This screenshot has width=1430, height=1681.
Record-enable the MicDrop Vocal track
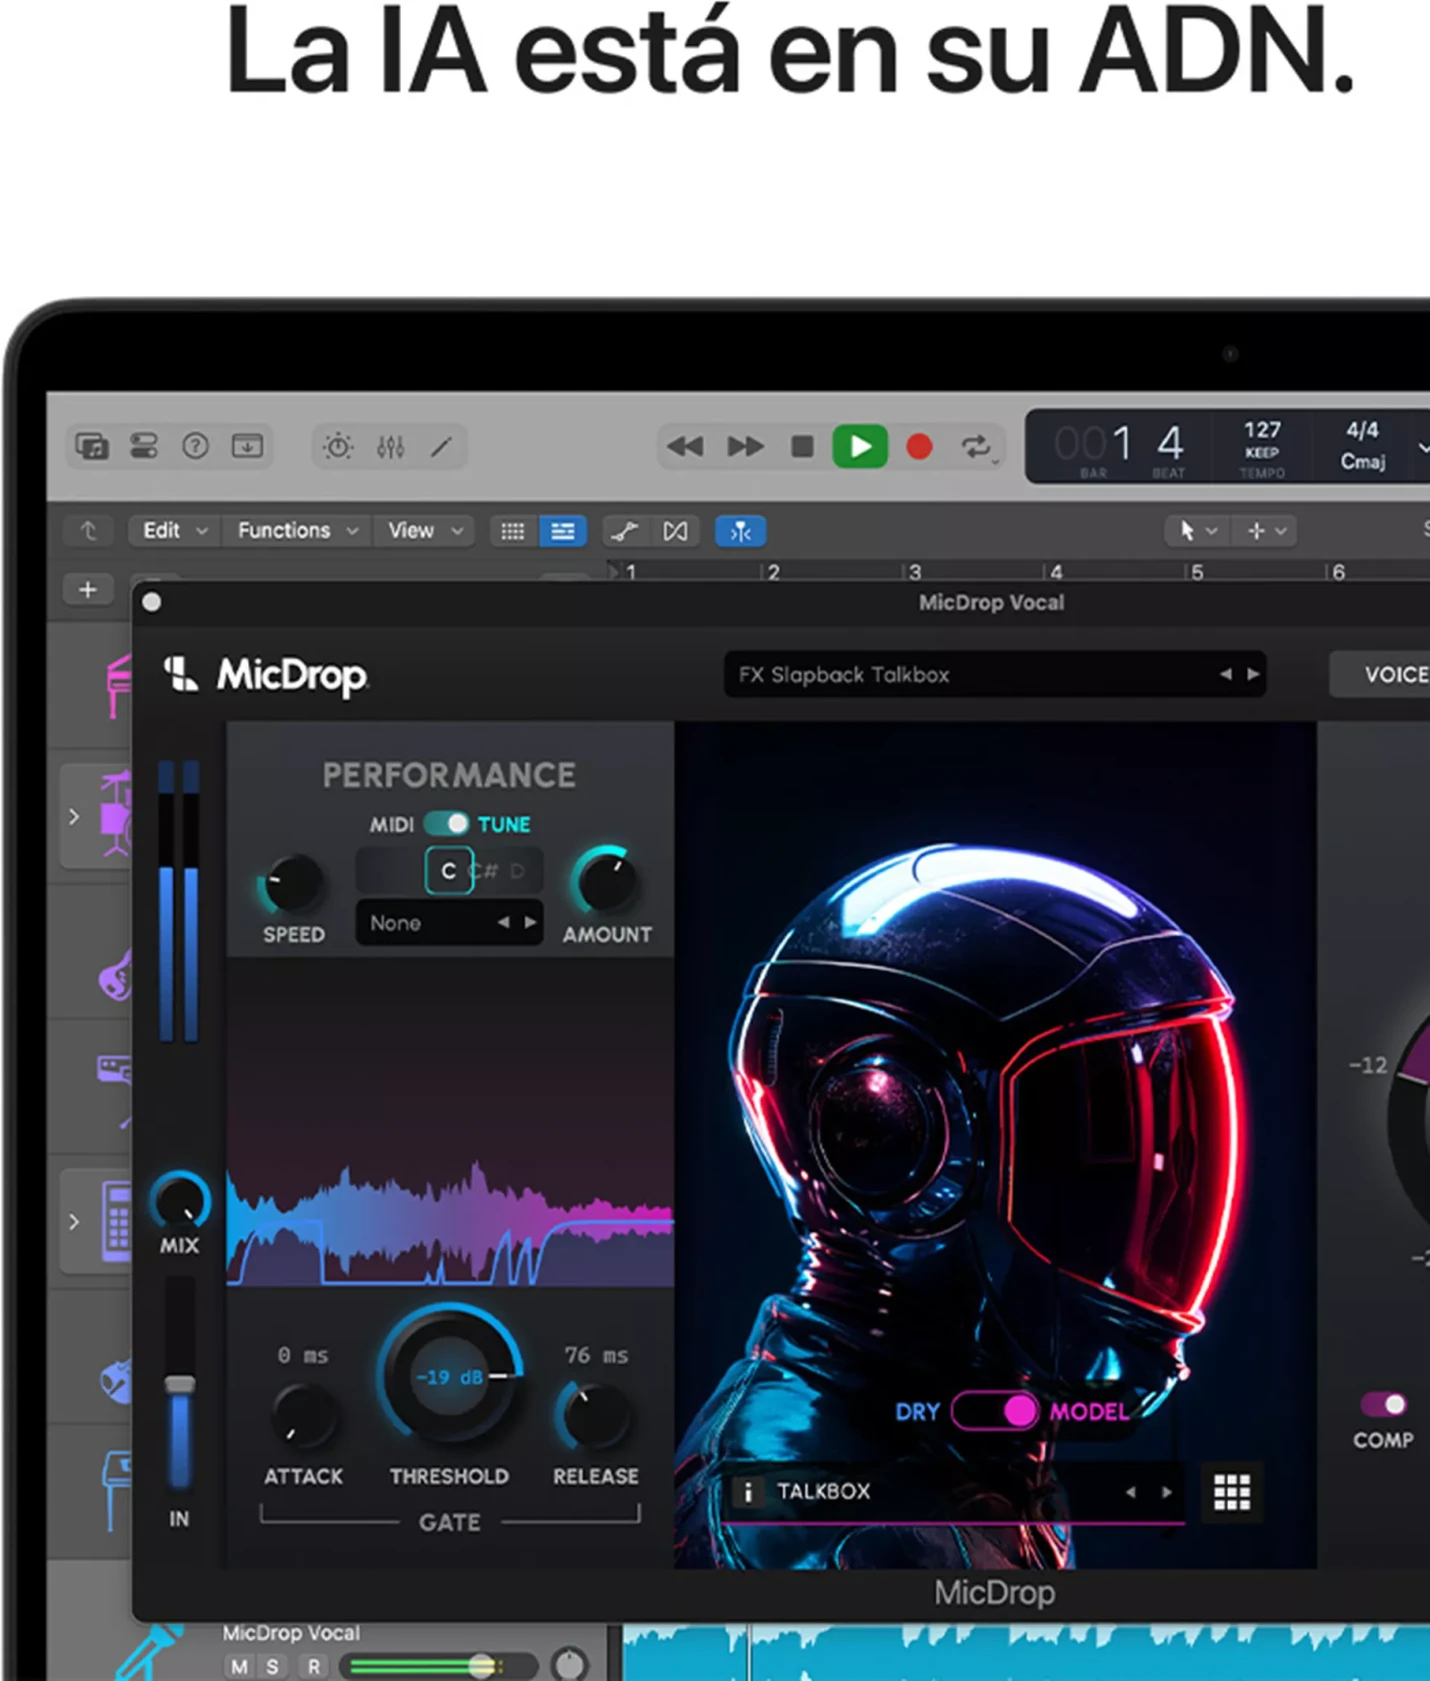[x=313, y=1666]
